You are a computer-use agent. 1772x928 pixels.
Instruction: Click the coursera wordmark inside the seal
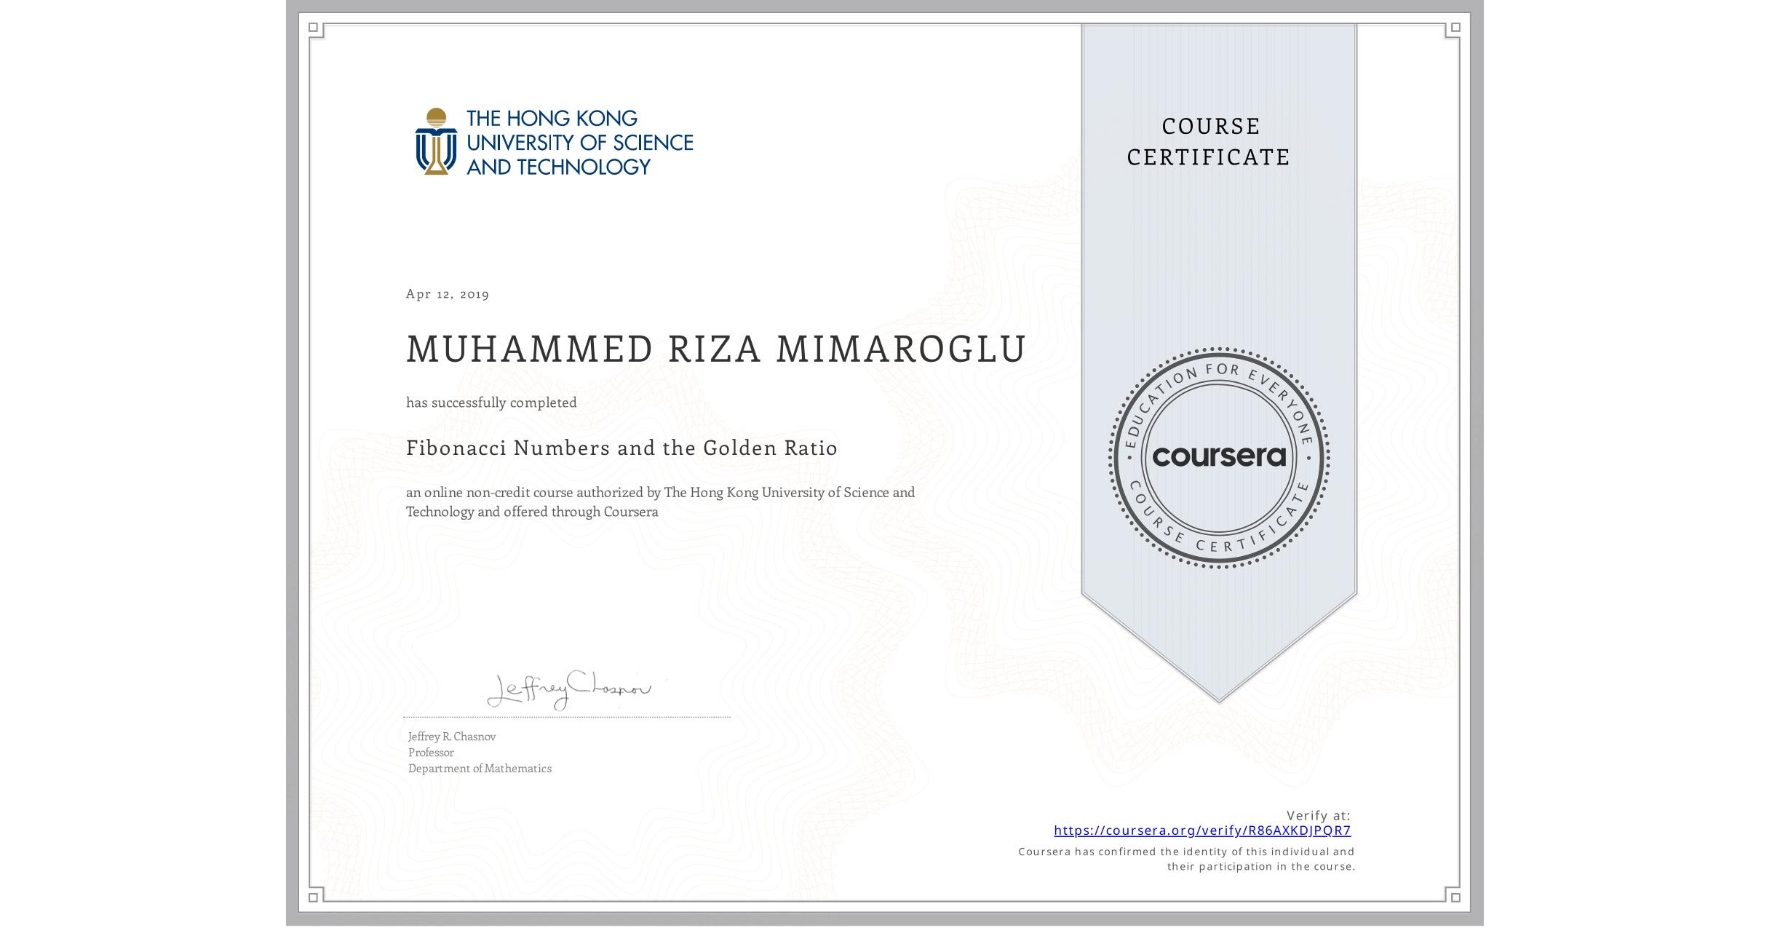pos(1216,457)
